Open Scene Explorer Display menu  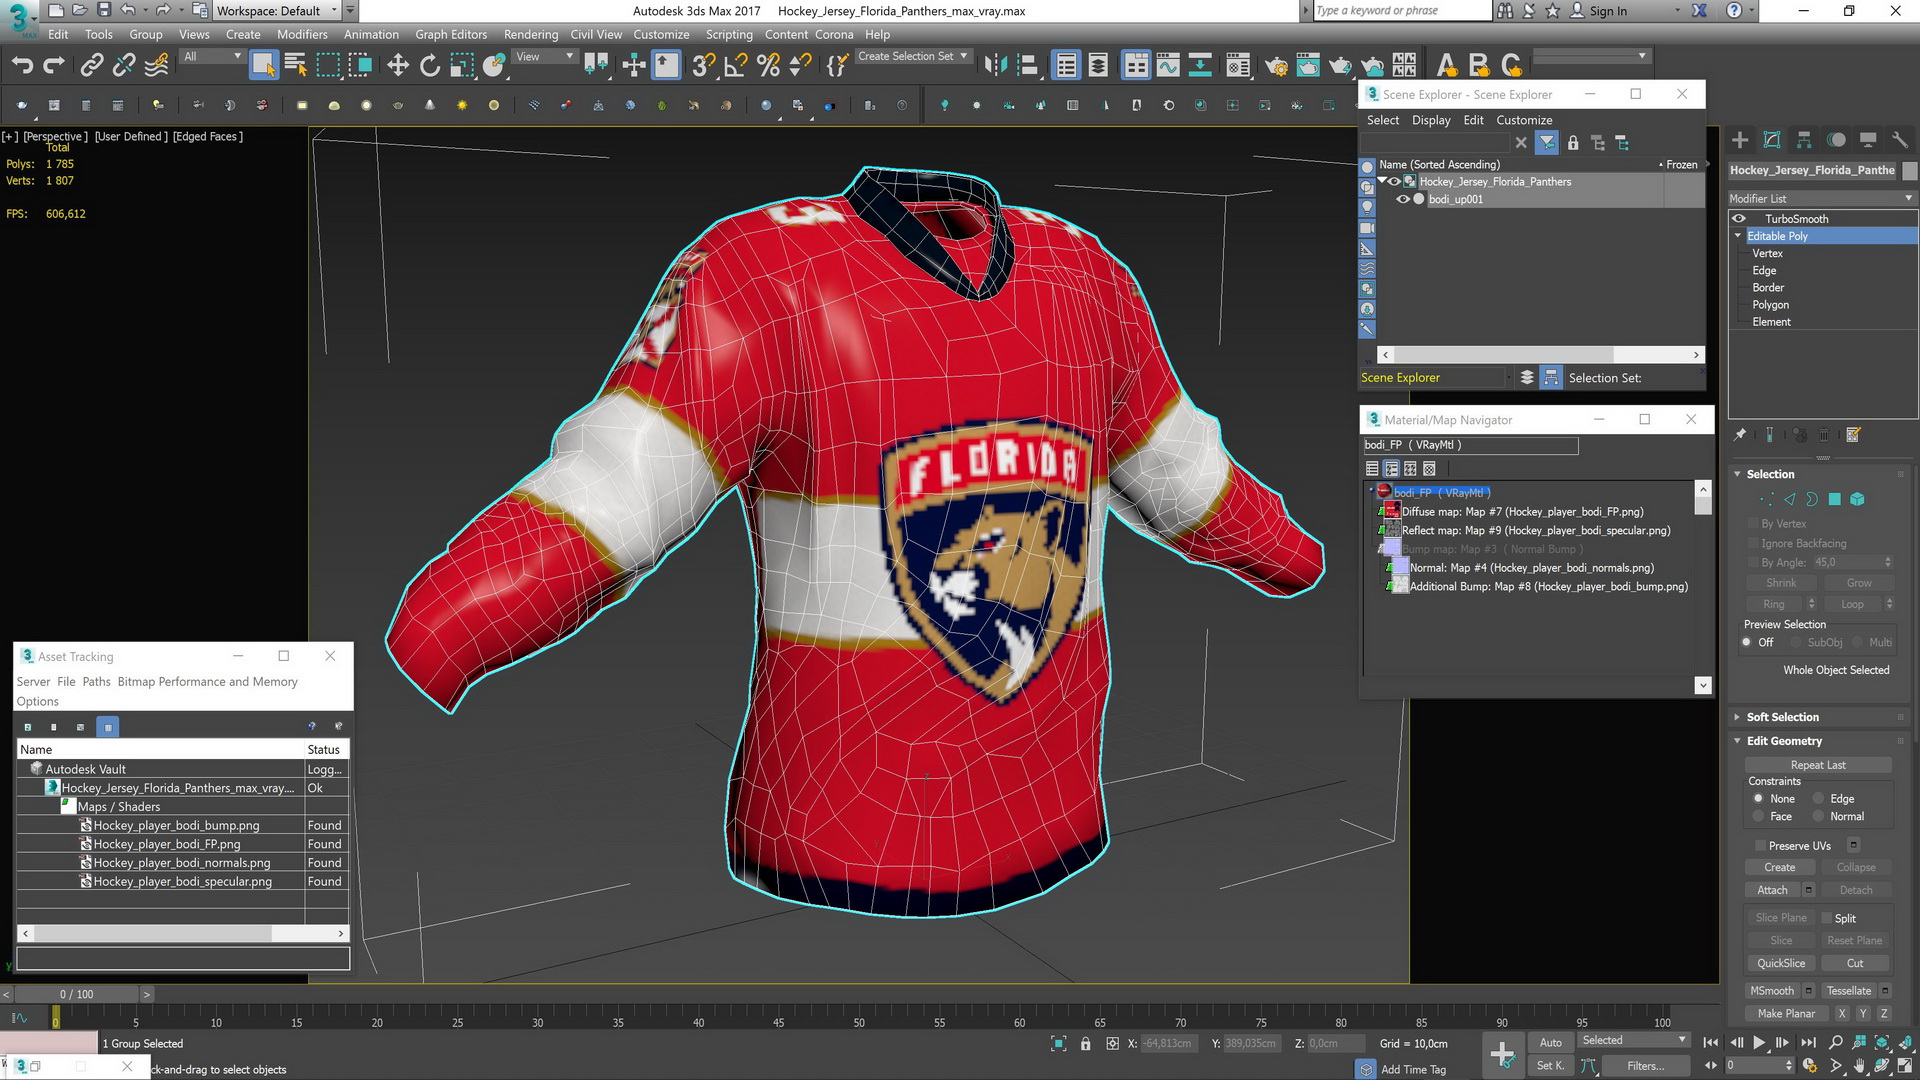[1431, 120]
